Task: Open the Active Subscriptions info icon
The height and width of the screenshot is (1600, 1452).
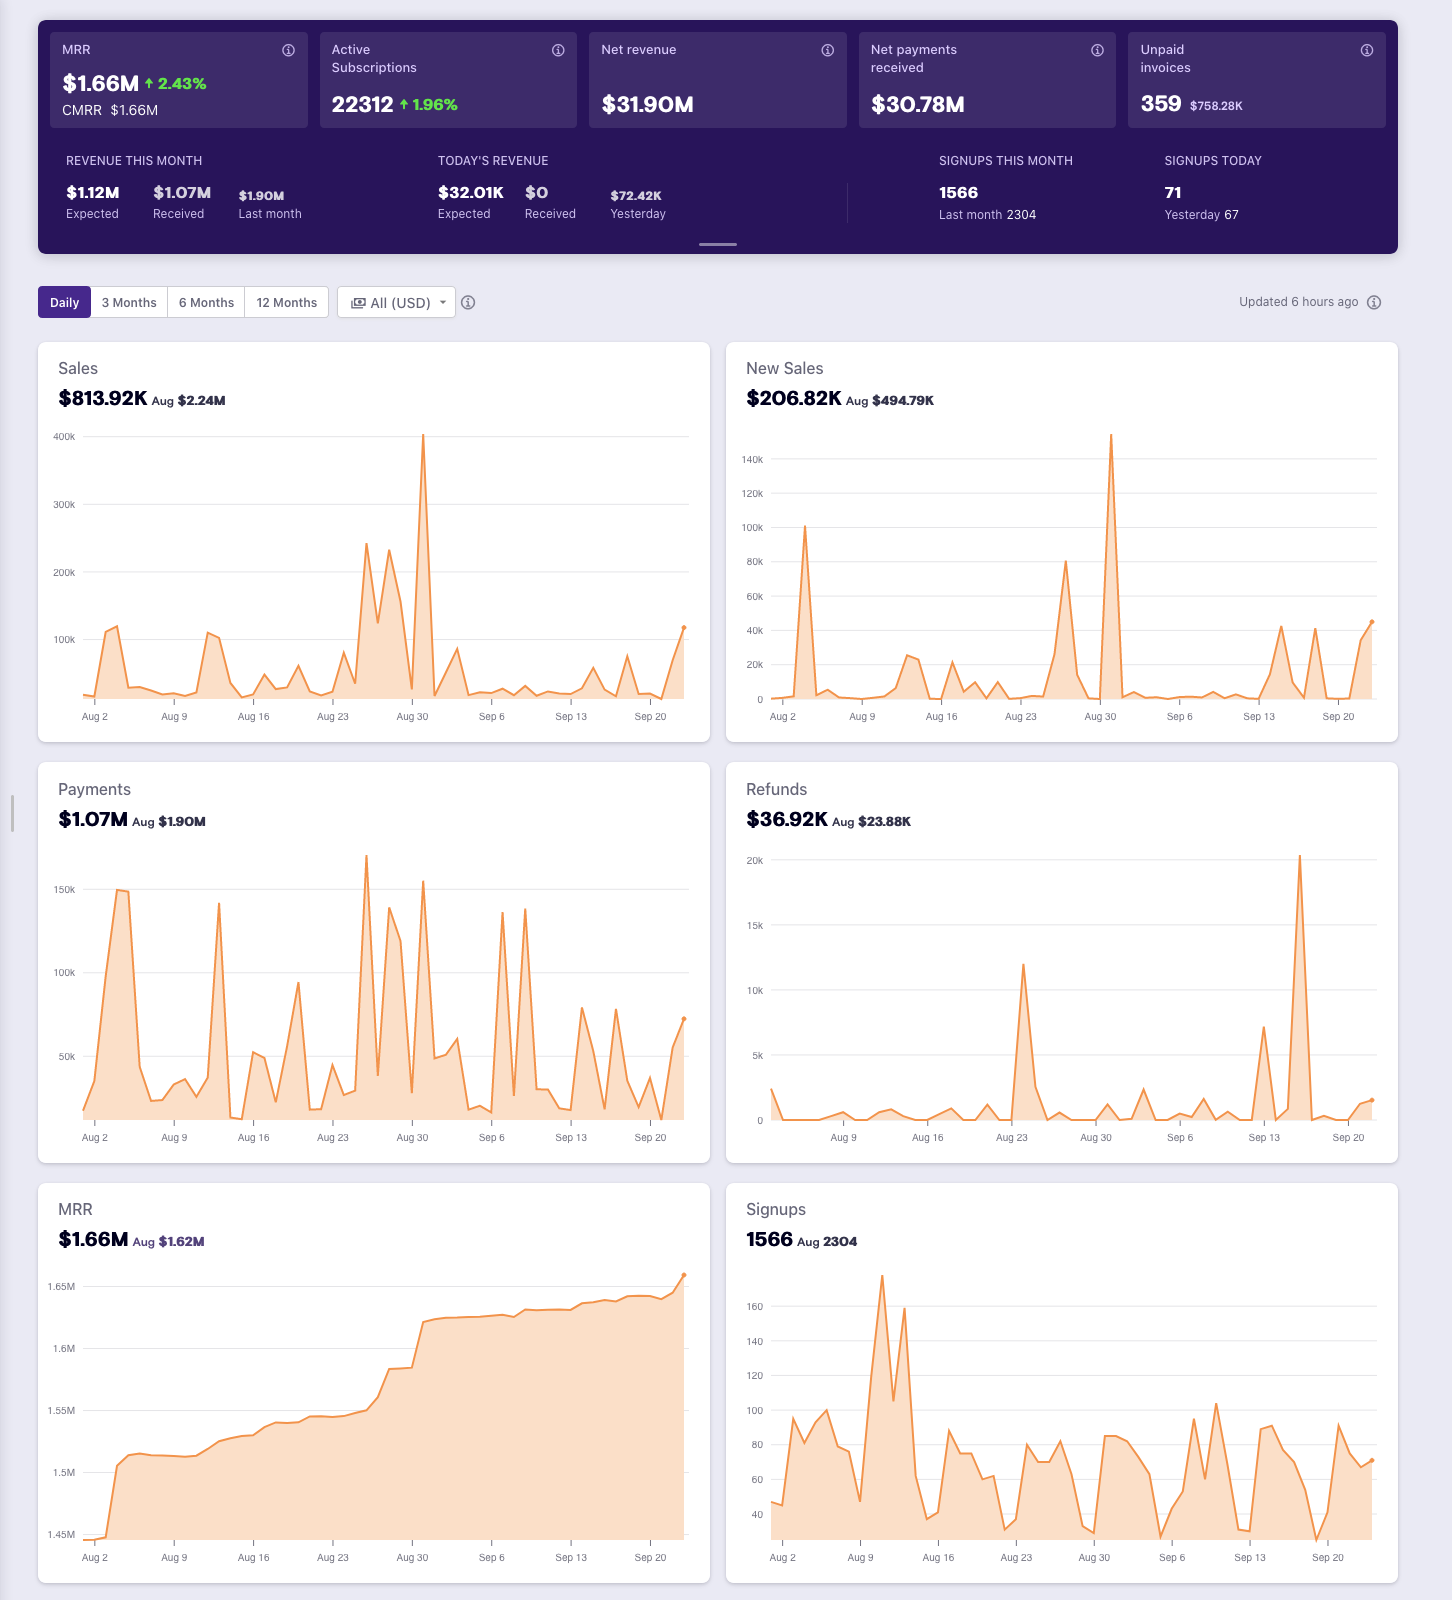Action: (x=558, y=50)
